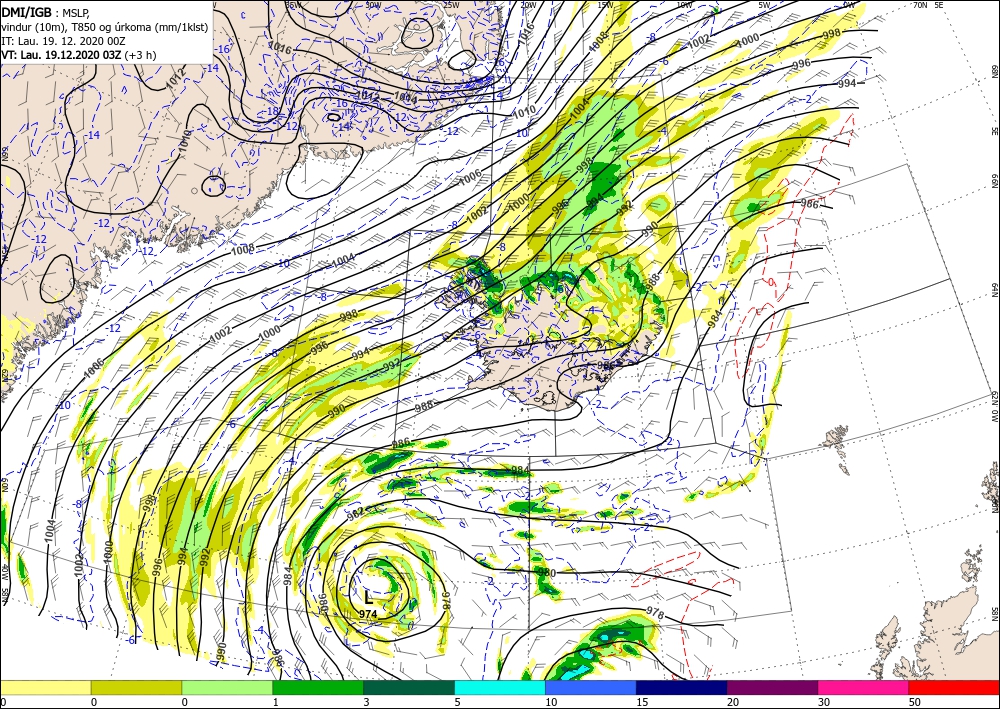The width and height of the screenshot is (1000, 709).
Task: Choose the navy blue legend swatch
Action: click(682, 687)
